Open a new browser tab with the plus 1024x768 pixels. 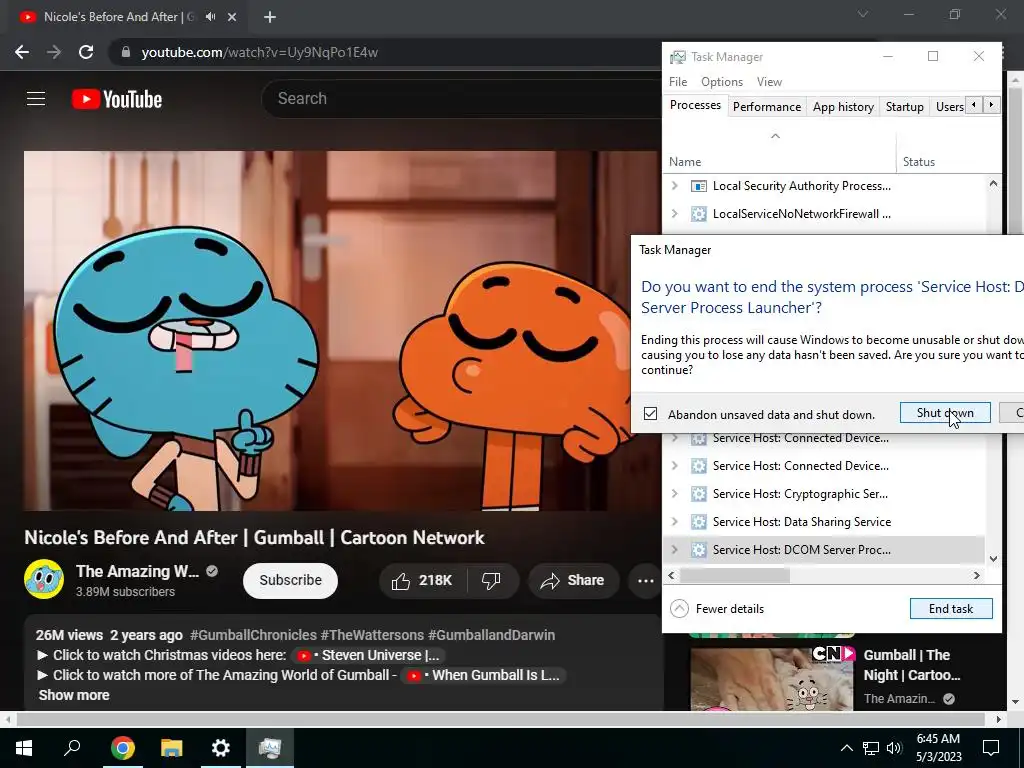[x=270, y=18]
